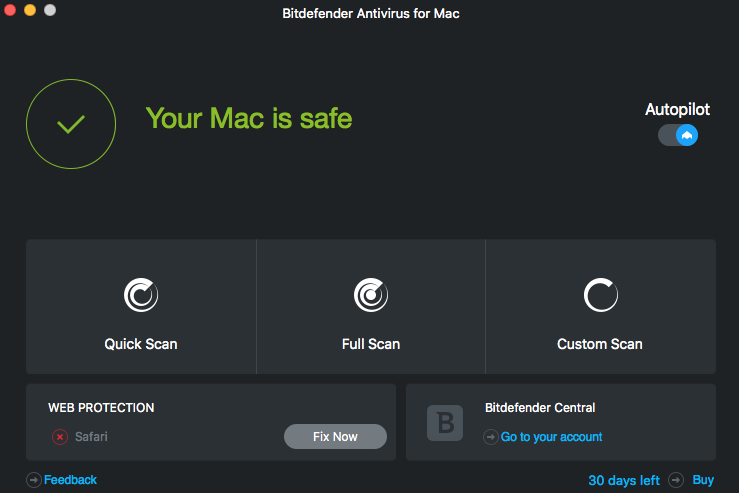This screenshot has width=739, height=493.
Task: Click the arrow icon beside Feedback
Action: (x=33, y=480)
